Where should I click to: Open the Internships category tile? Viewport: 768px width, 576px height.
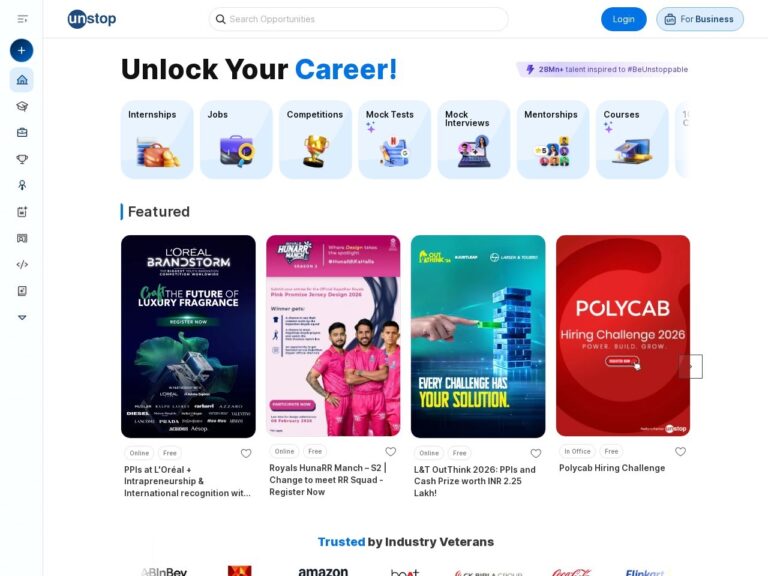coord(157,140)
